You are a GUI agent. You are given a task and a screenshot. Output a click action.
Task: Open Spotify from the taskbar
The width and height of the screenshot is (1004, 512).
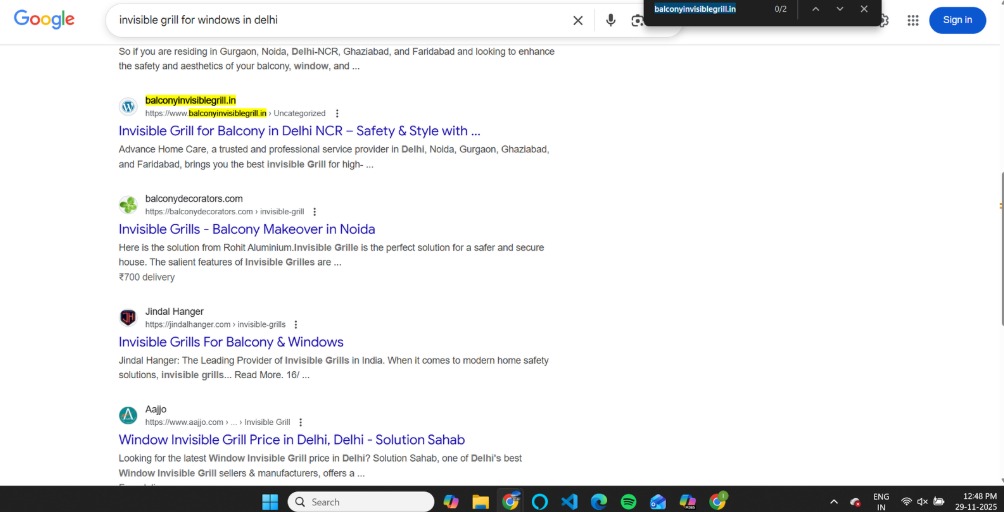[628, 501]
